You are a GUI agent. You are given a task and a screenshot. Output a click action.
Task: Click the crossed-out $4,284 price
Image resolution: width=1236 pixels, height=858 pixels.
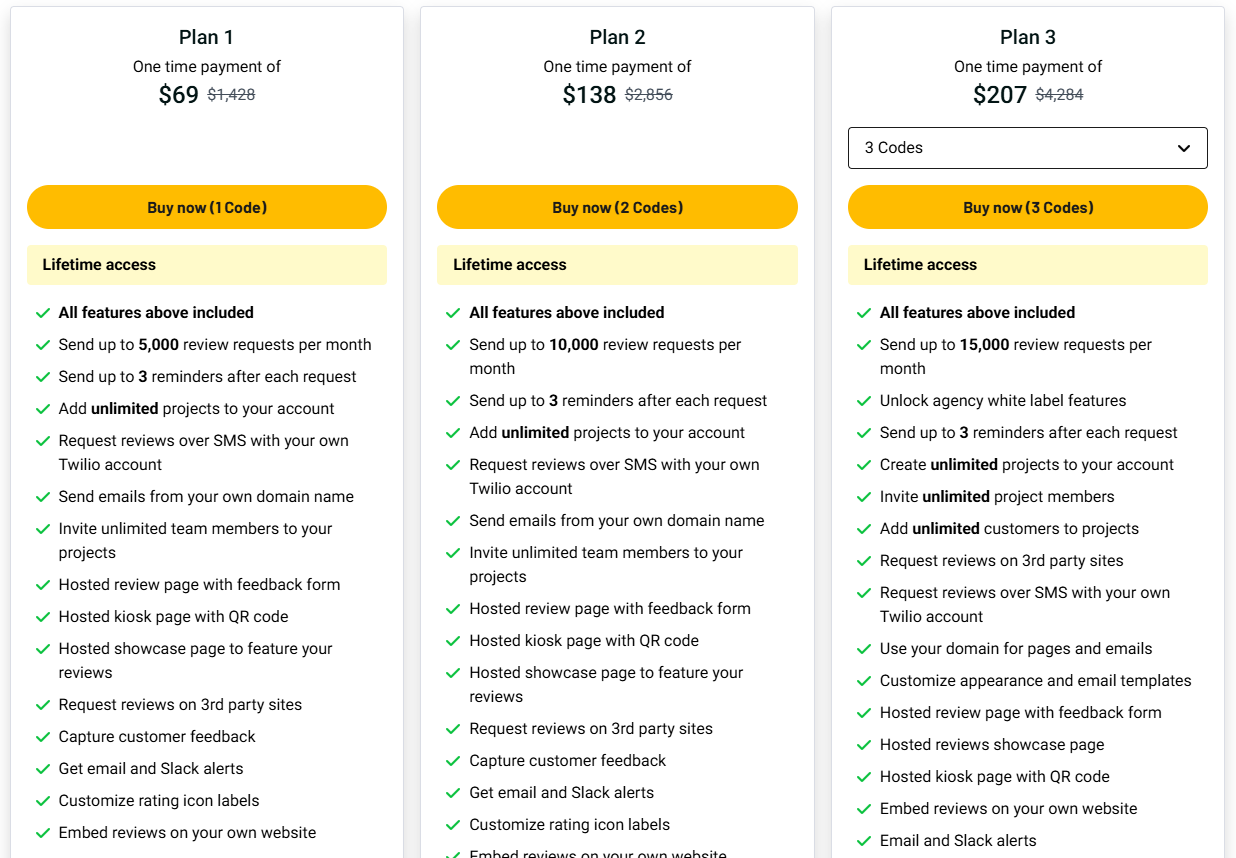(1059, 95)
